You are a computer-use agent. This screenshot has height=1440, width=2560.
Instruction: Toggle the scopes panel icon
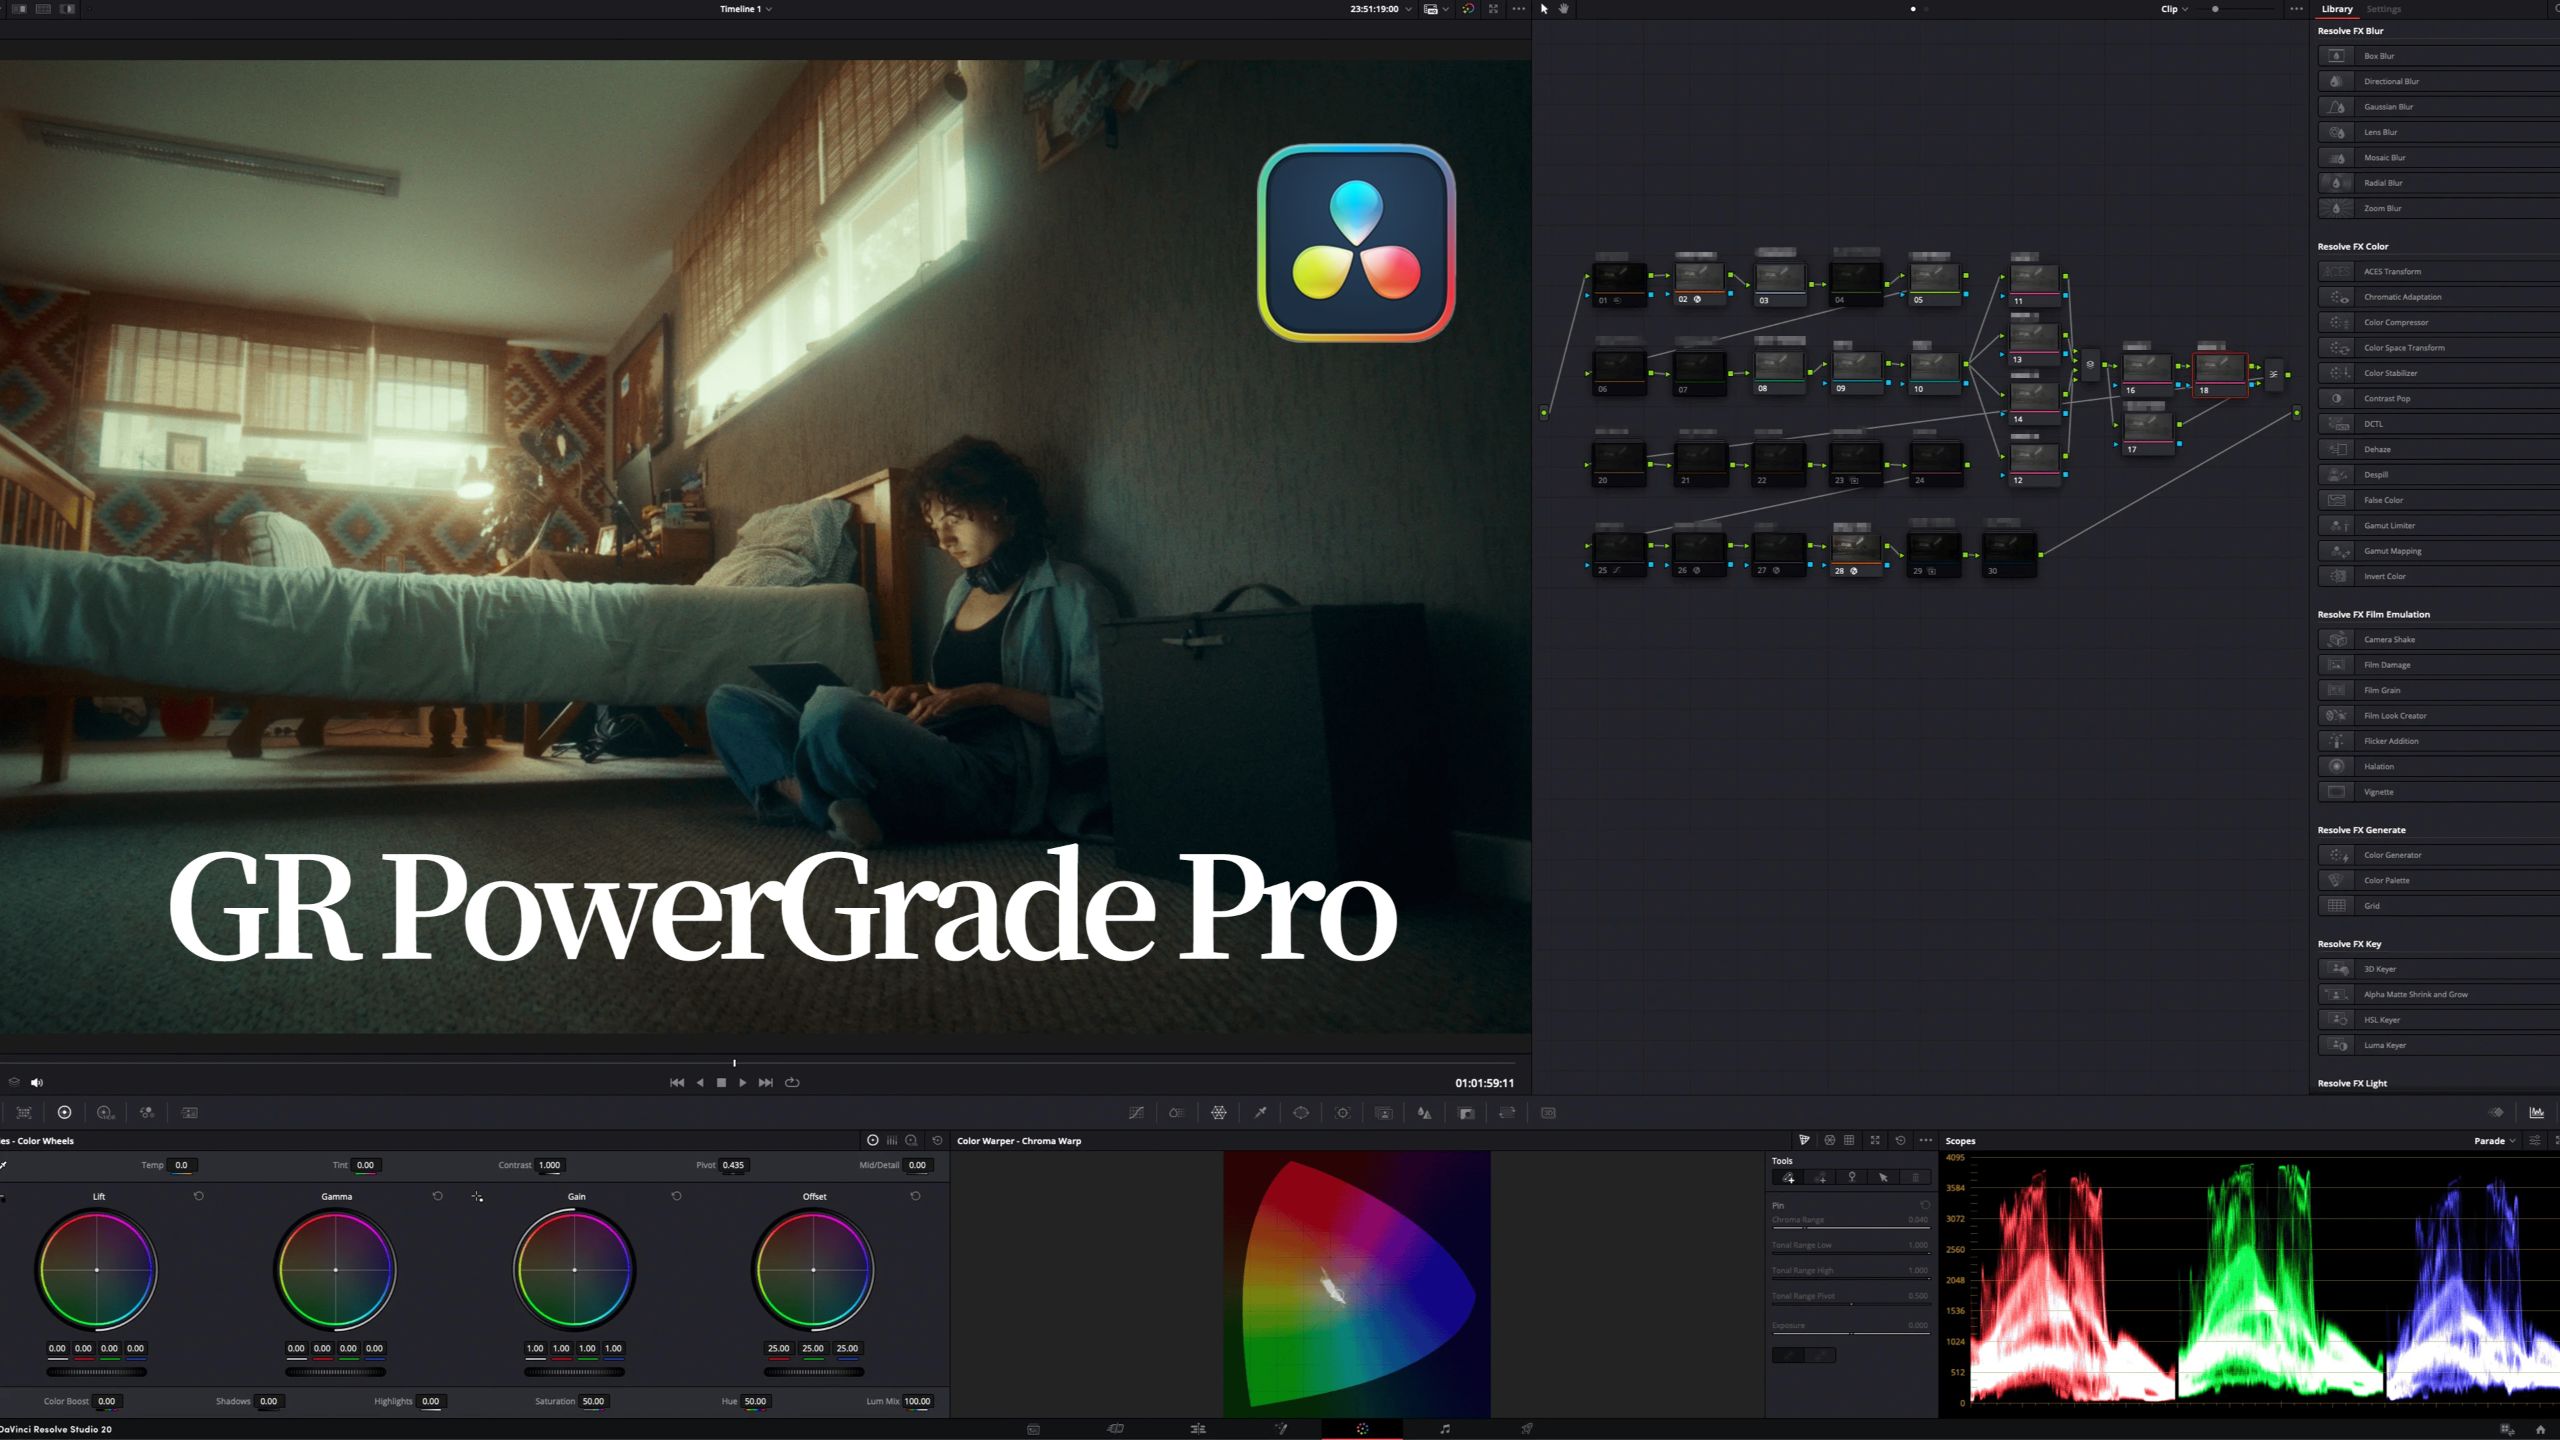point(2537,1112)
